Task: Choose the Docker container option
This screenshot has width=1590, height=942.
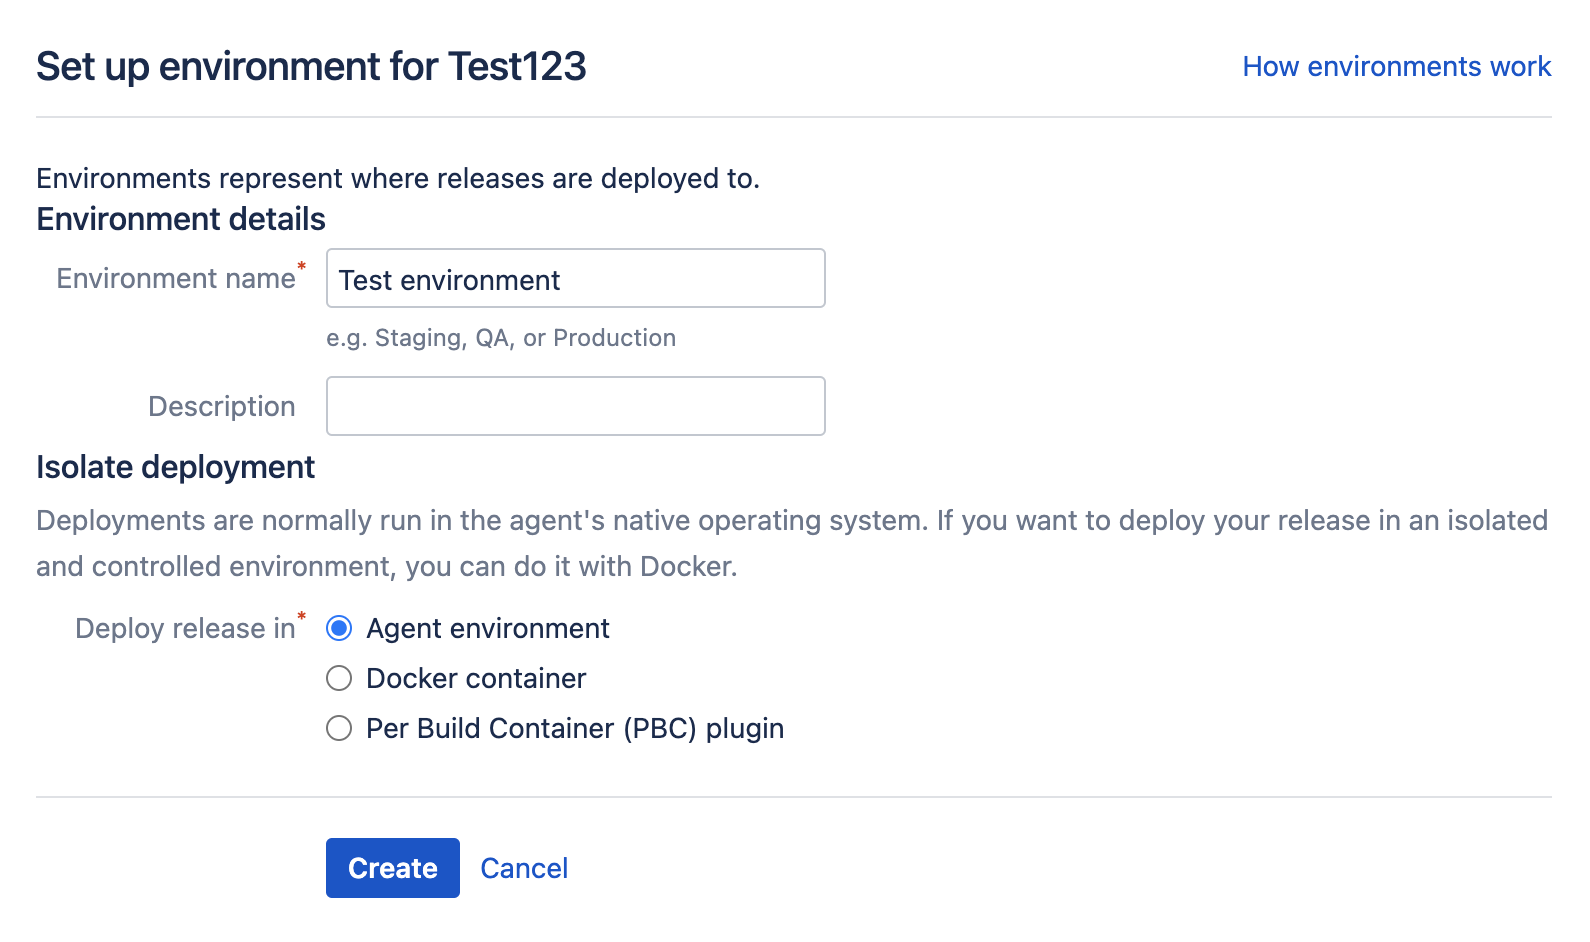Action: tap(339, 678)
